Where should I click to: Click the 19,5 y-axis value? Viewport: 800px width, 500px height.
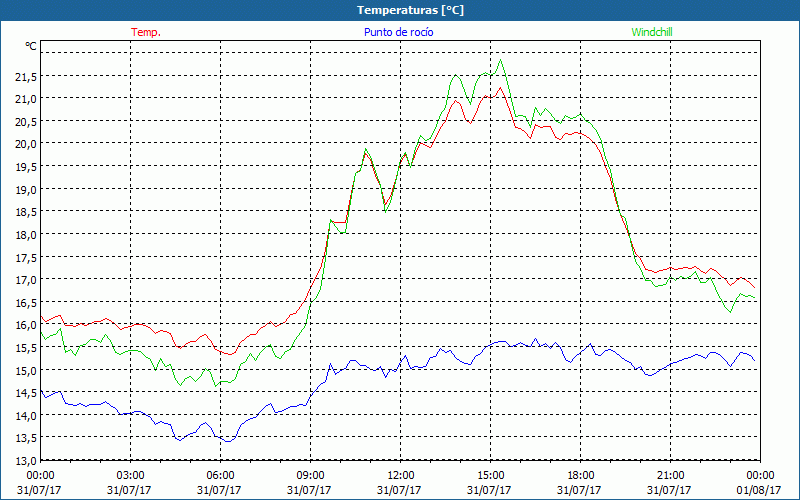[26, 167]
